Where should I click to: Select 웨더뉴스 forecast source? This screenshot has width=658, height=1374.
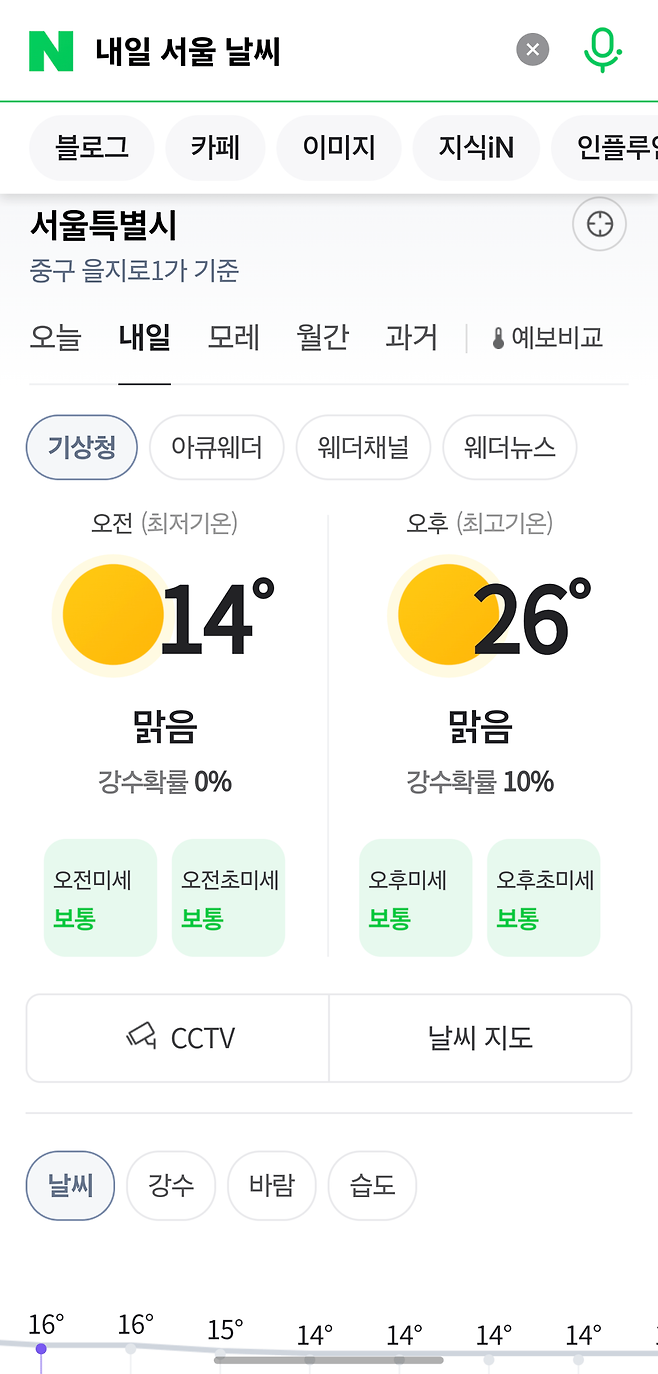tap(509, 447)
